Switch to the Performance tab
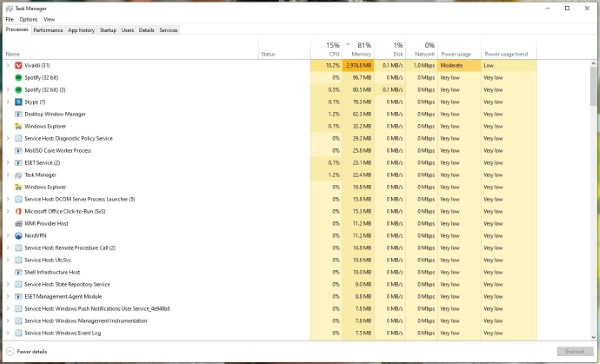This screenshot has height=364, width=600. click(48, 30)
